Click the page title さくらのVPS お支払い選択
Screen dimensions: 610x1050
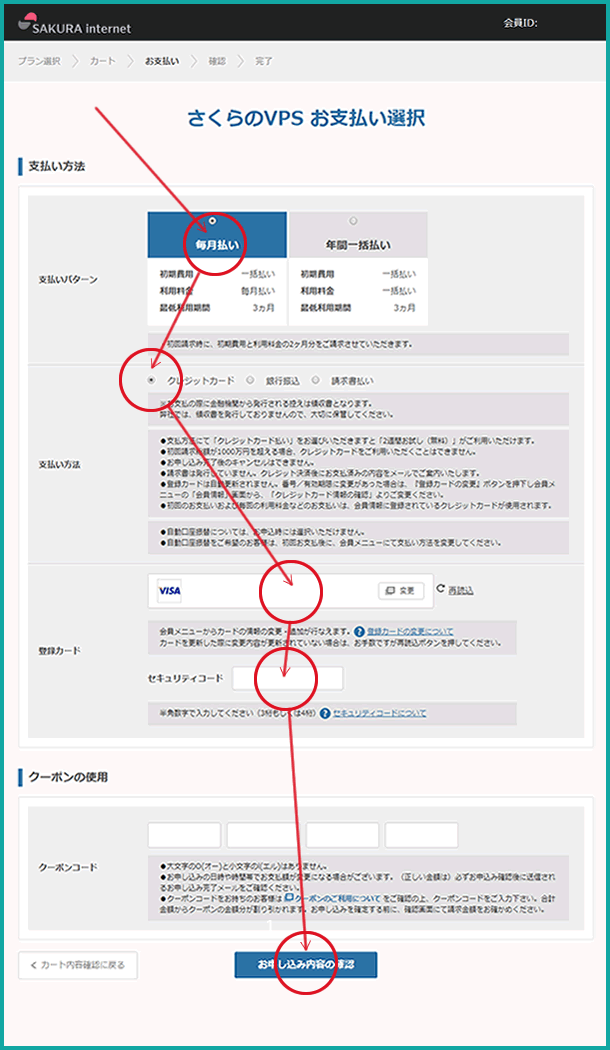tap(306, 118)
